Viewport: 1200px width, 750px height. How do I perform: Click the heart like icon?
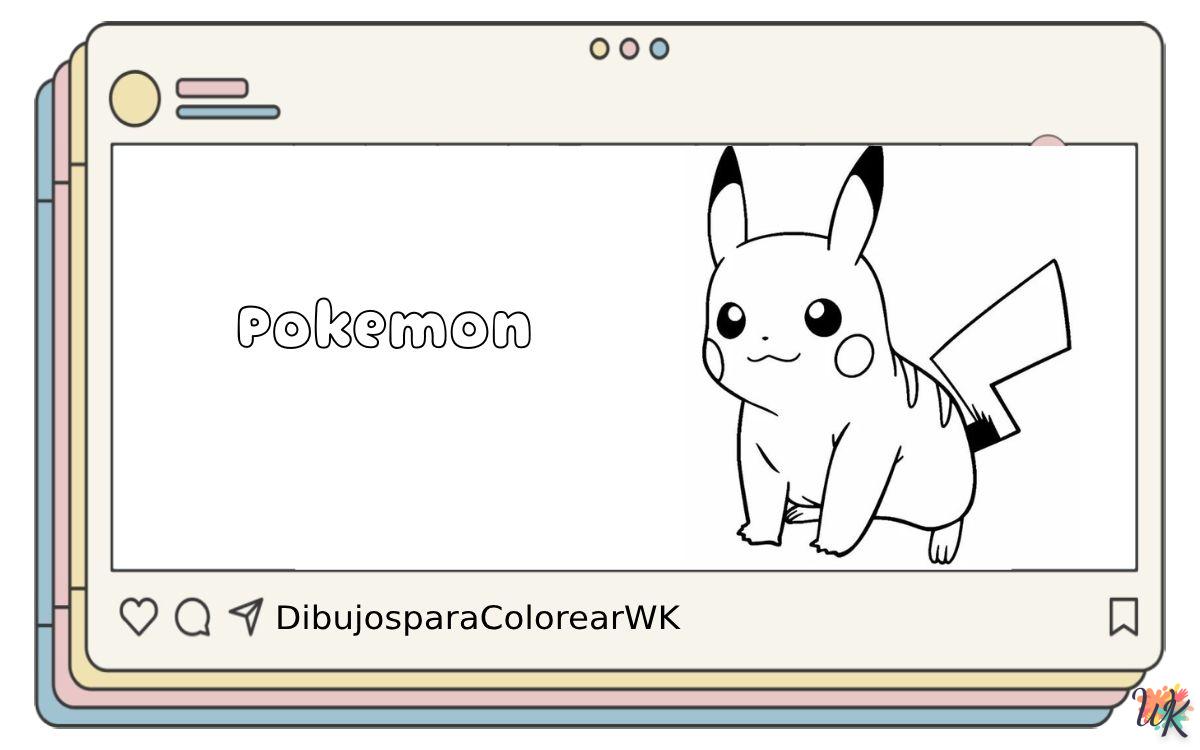coord(138,617)
